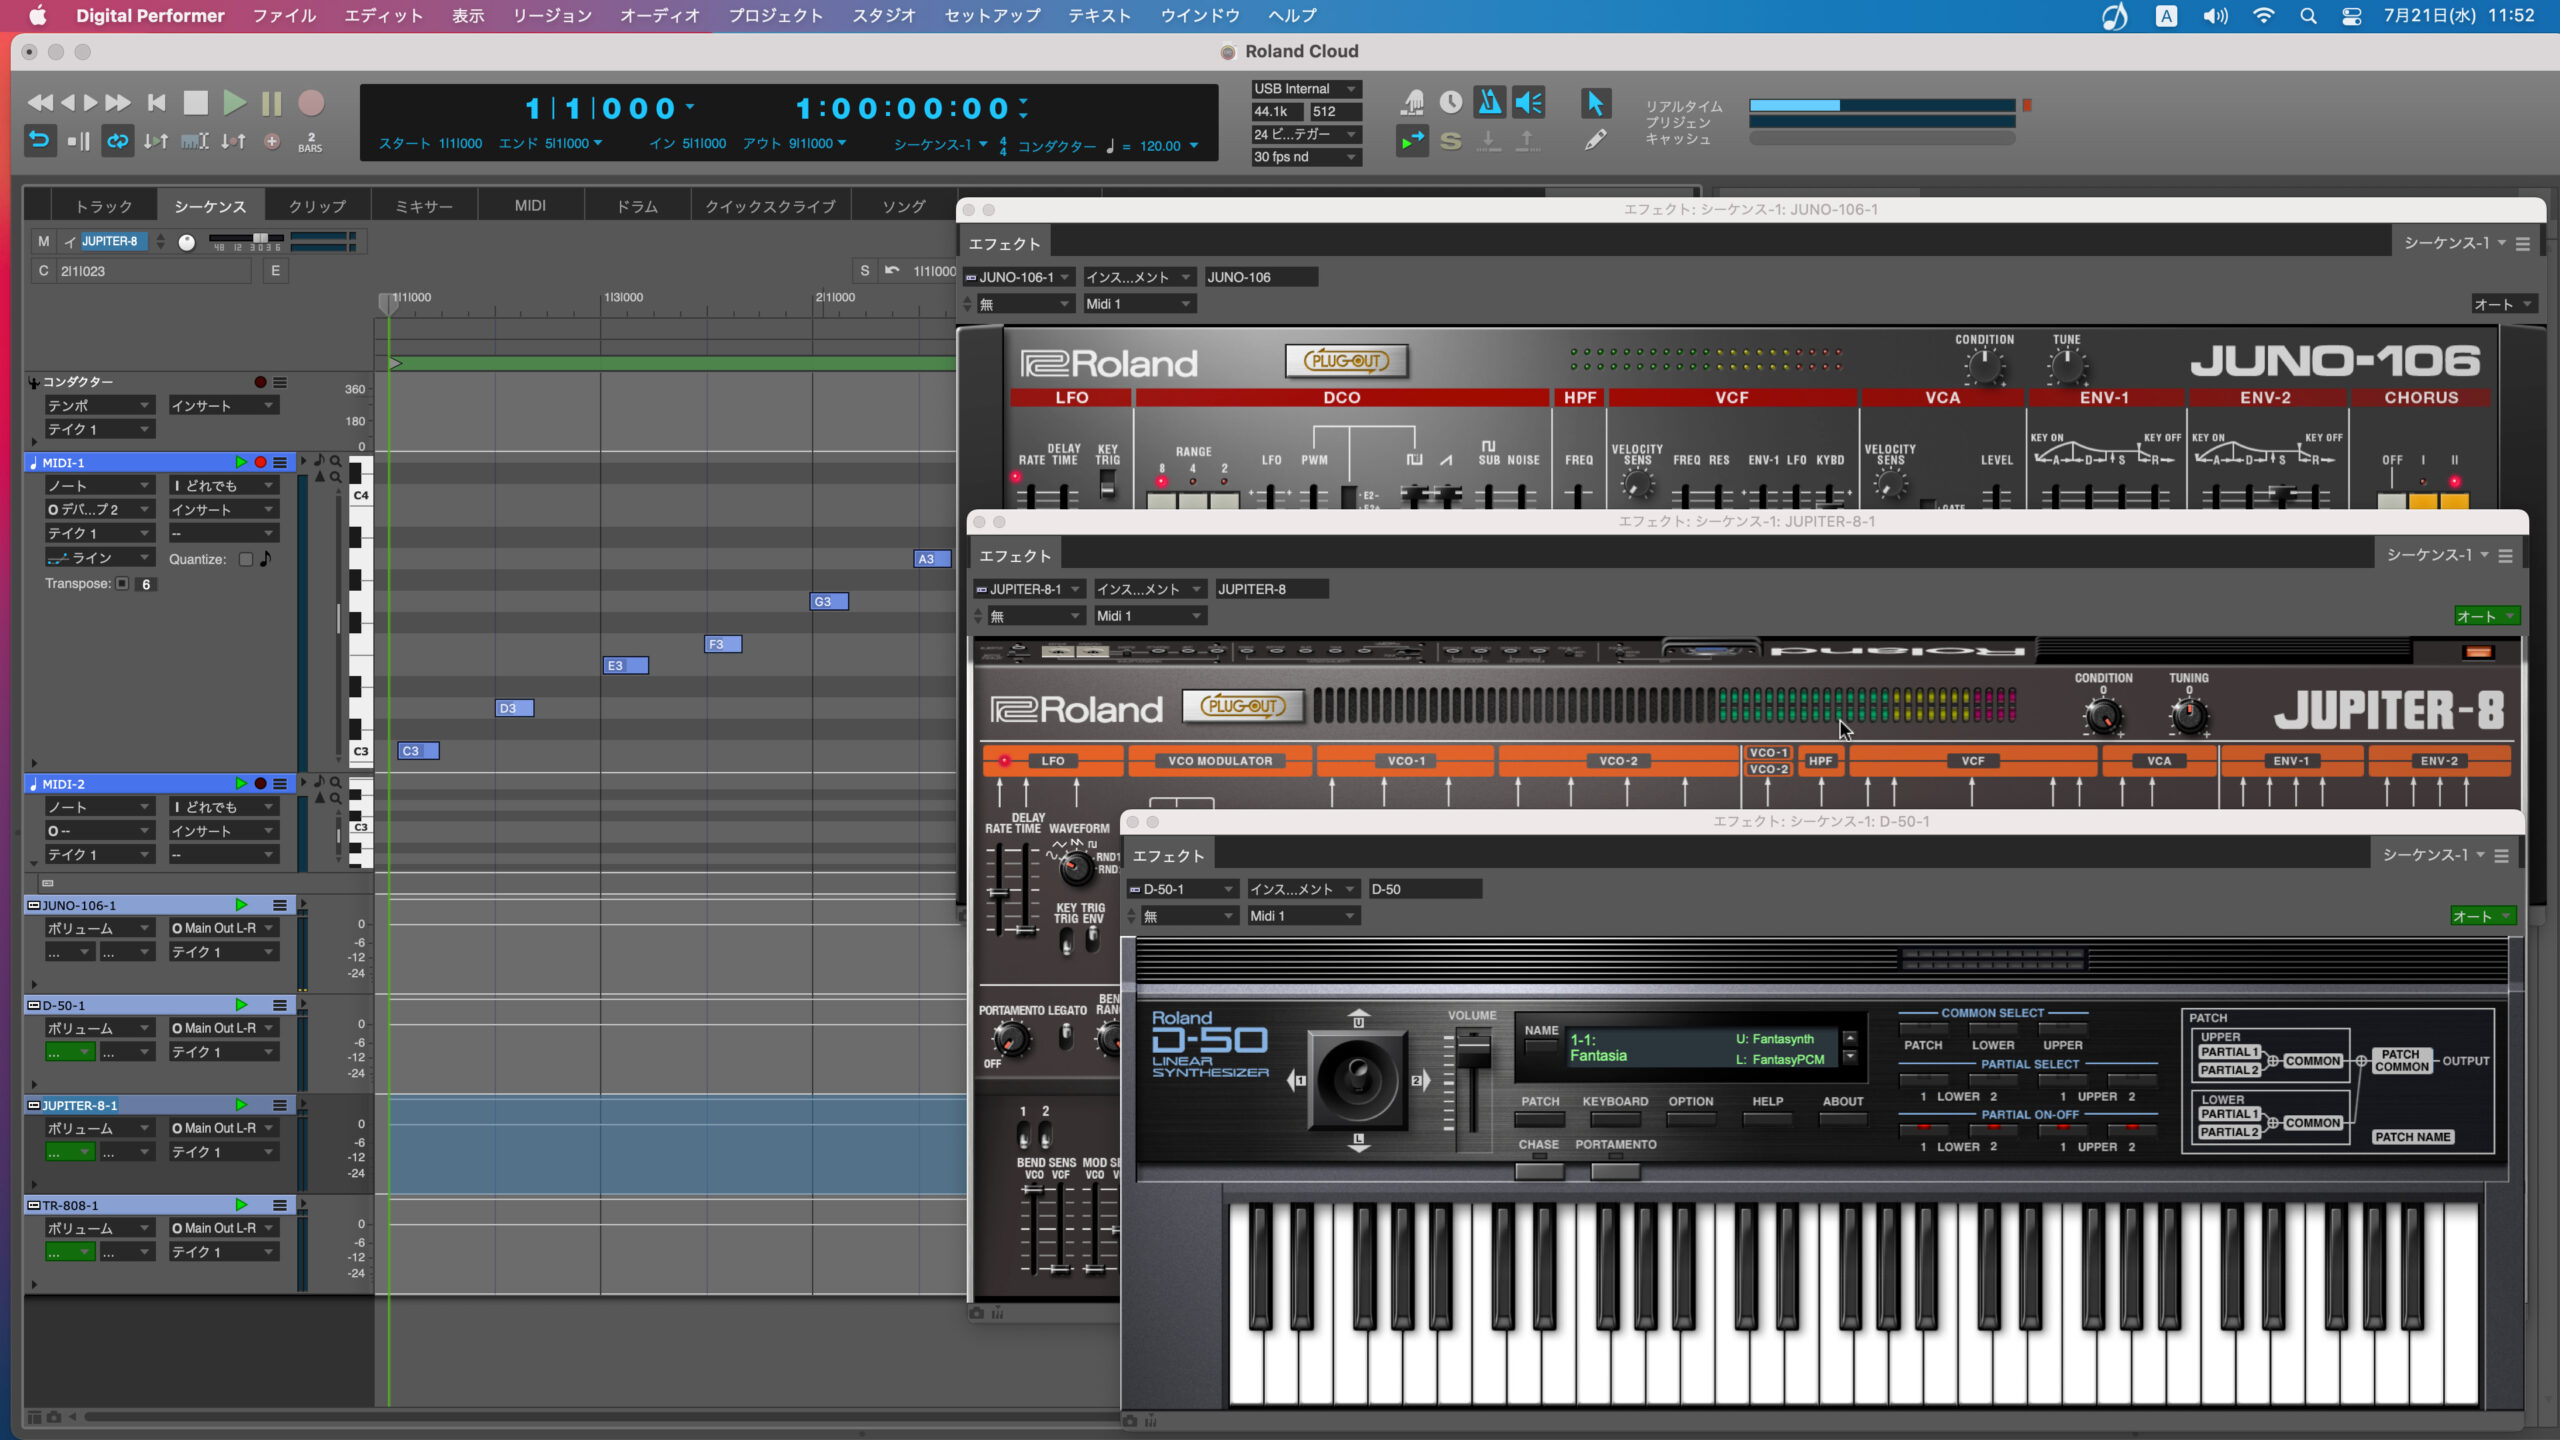
Task: Open the JUNO-106-1 instrument selector dropdown
Action: click(x=1019, y=277)
